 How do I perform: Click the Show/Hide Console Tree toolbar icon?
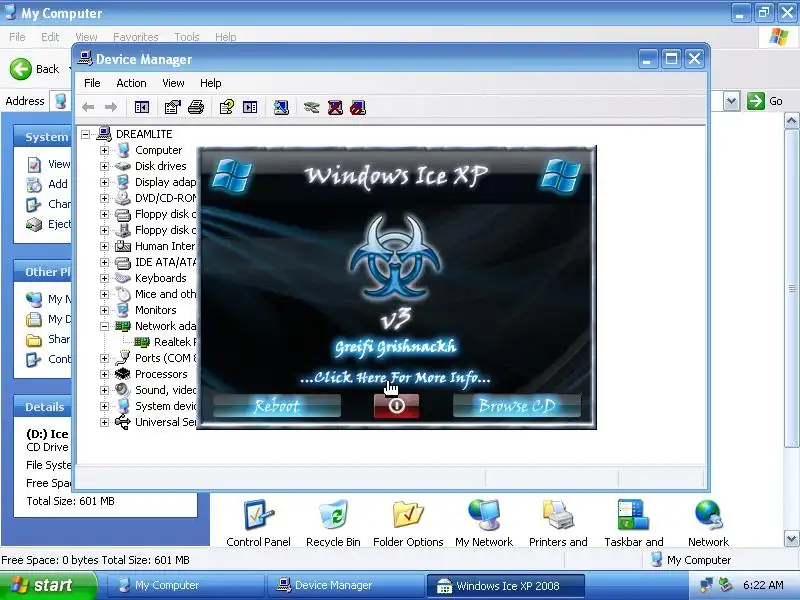141,107
